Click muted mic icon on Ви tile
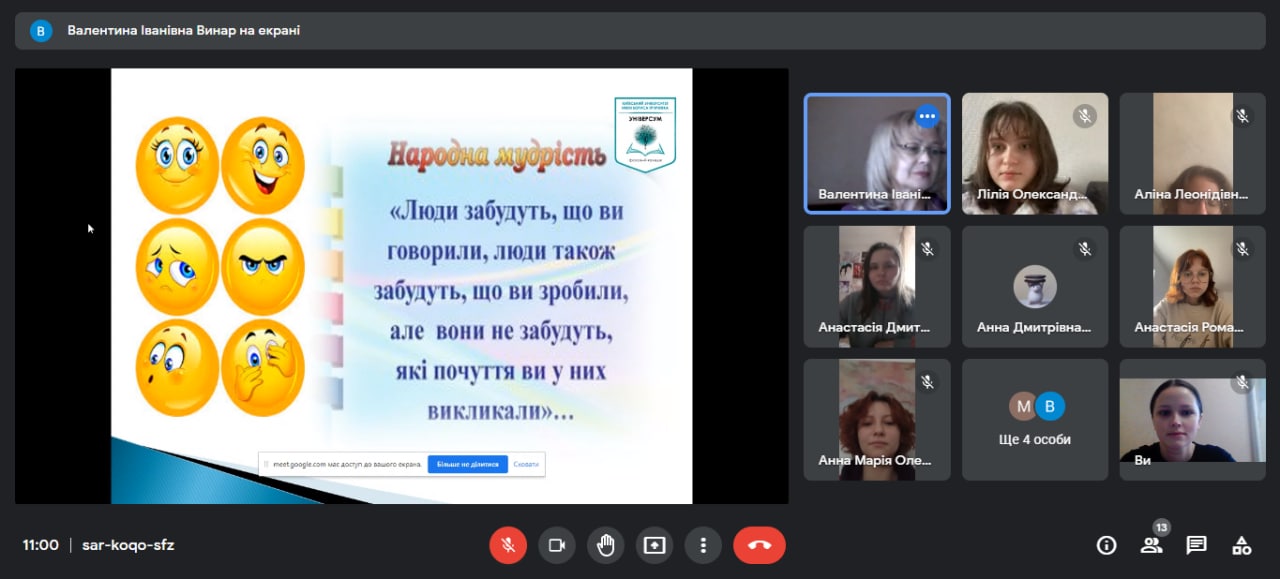The height and width of the screenshot is (579, 1280). (x=1242, y=382)
